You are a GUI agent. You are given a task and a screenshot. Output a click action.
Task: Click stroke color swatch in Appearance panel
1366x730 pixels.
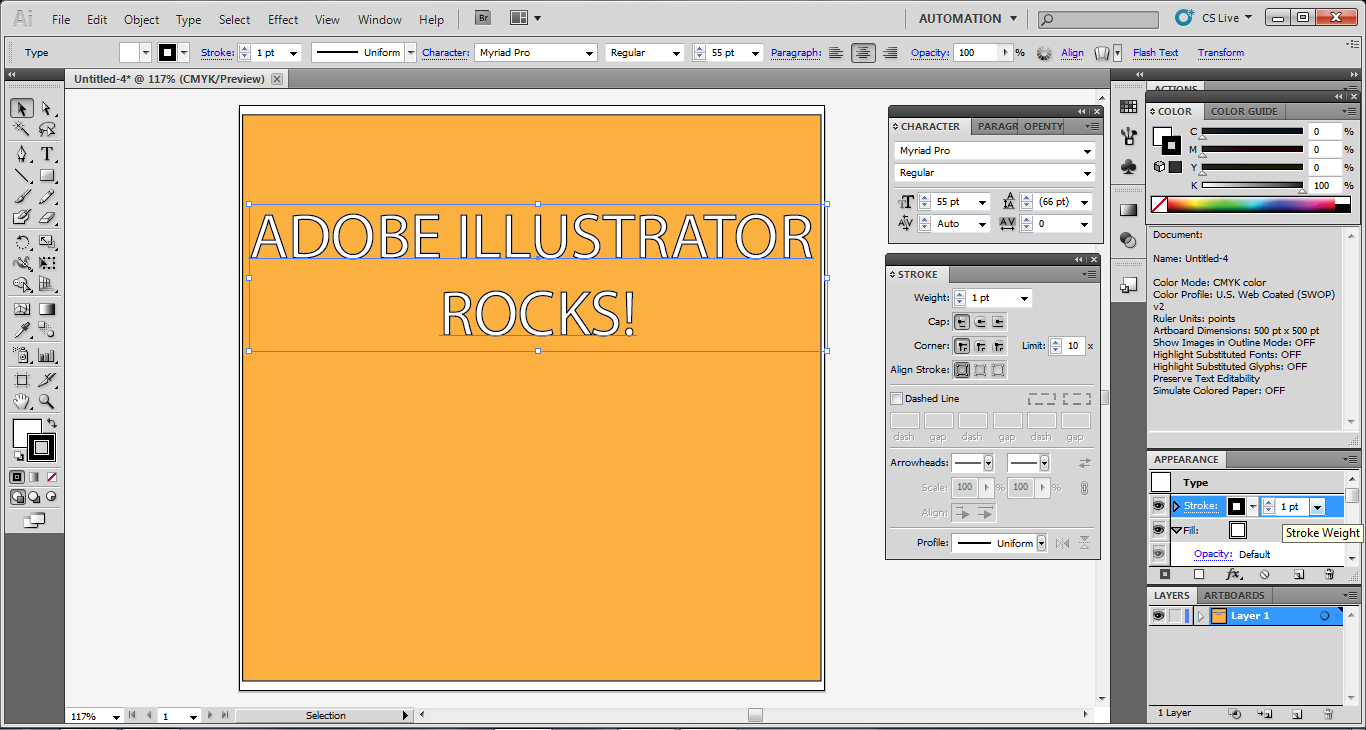(1237, 506)
